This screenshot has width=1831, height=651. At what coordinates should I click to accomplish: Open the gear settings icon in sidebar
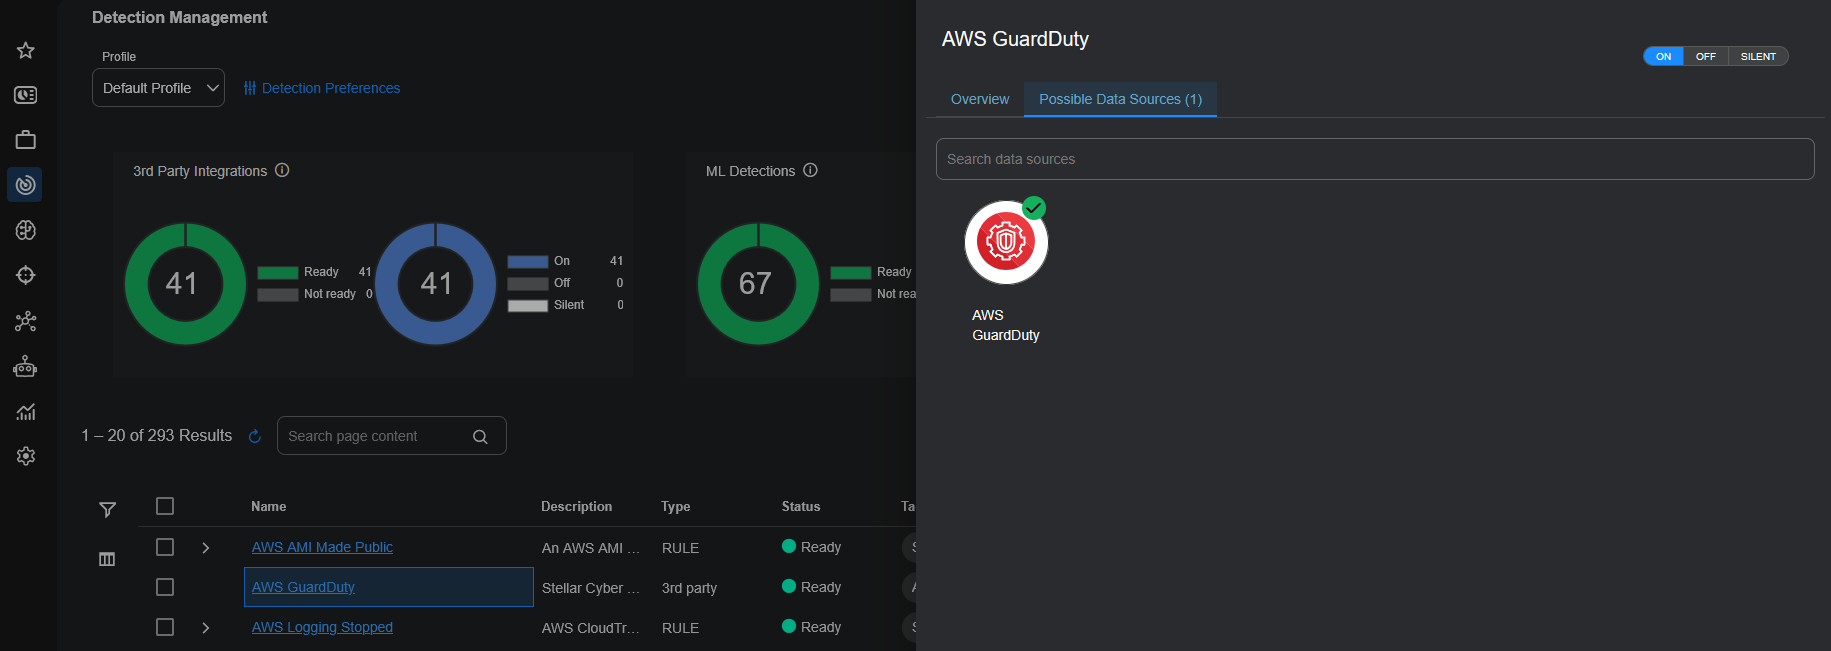coord(26,456)
